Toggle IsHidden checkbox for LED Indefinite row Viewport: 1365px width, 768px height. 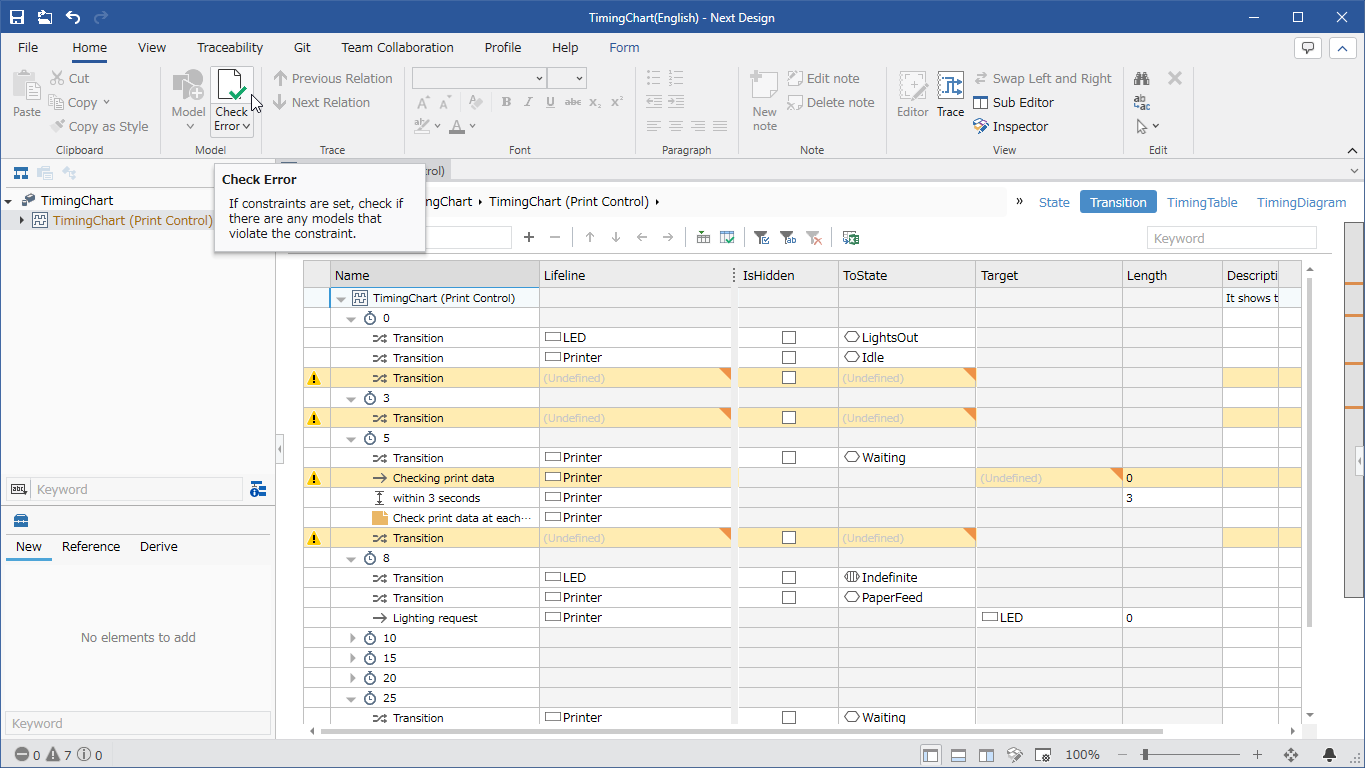coord(789,577)
